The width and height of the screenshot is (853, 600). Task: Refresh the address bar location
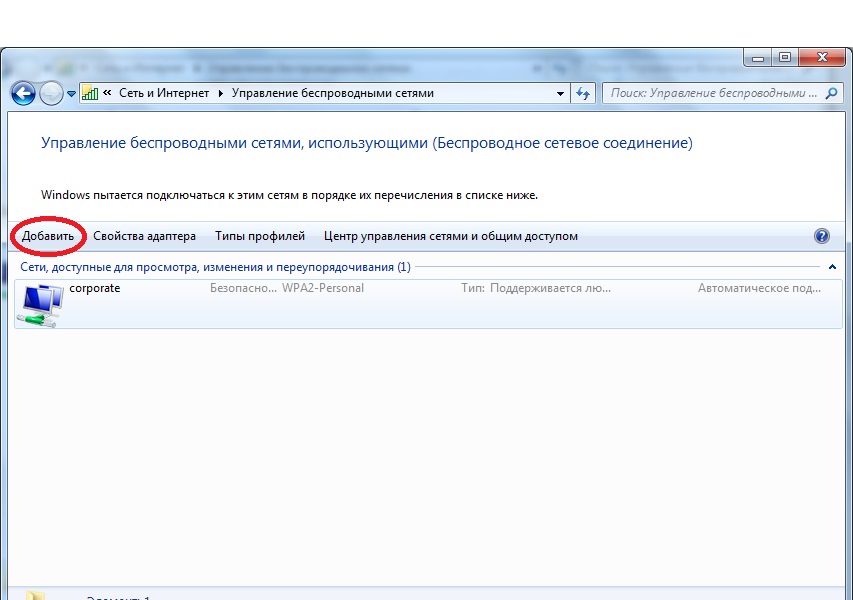583,94
